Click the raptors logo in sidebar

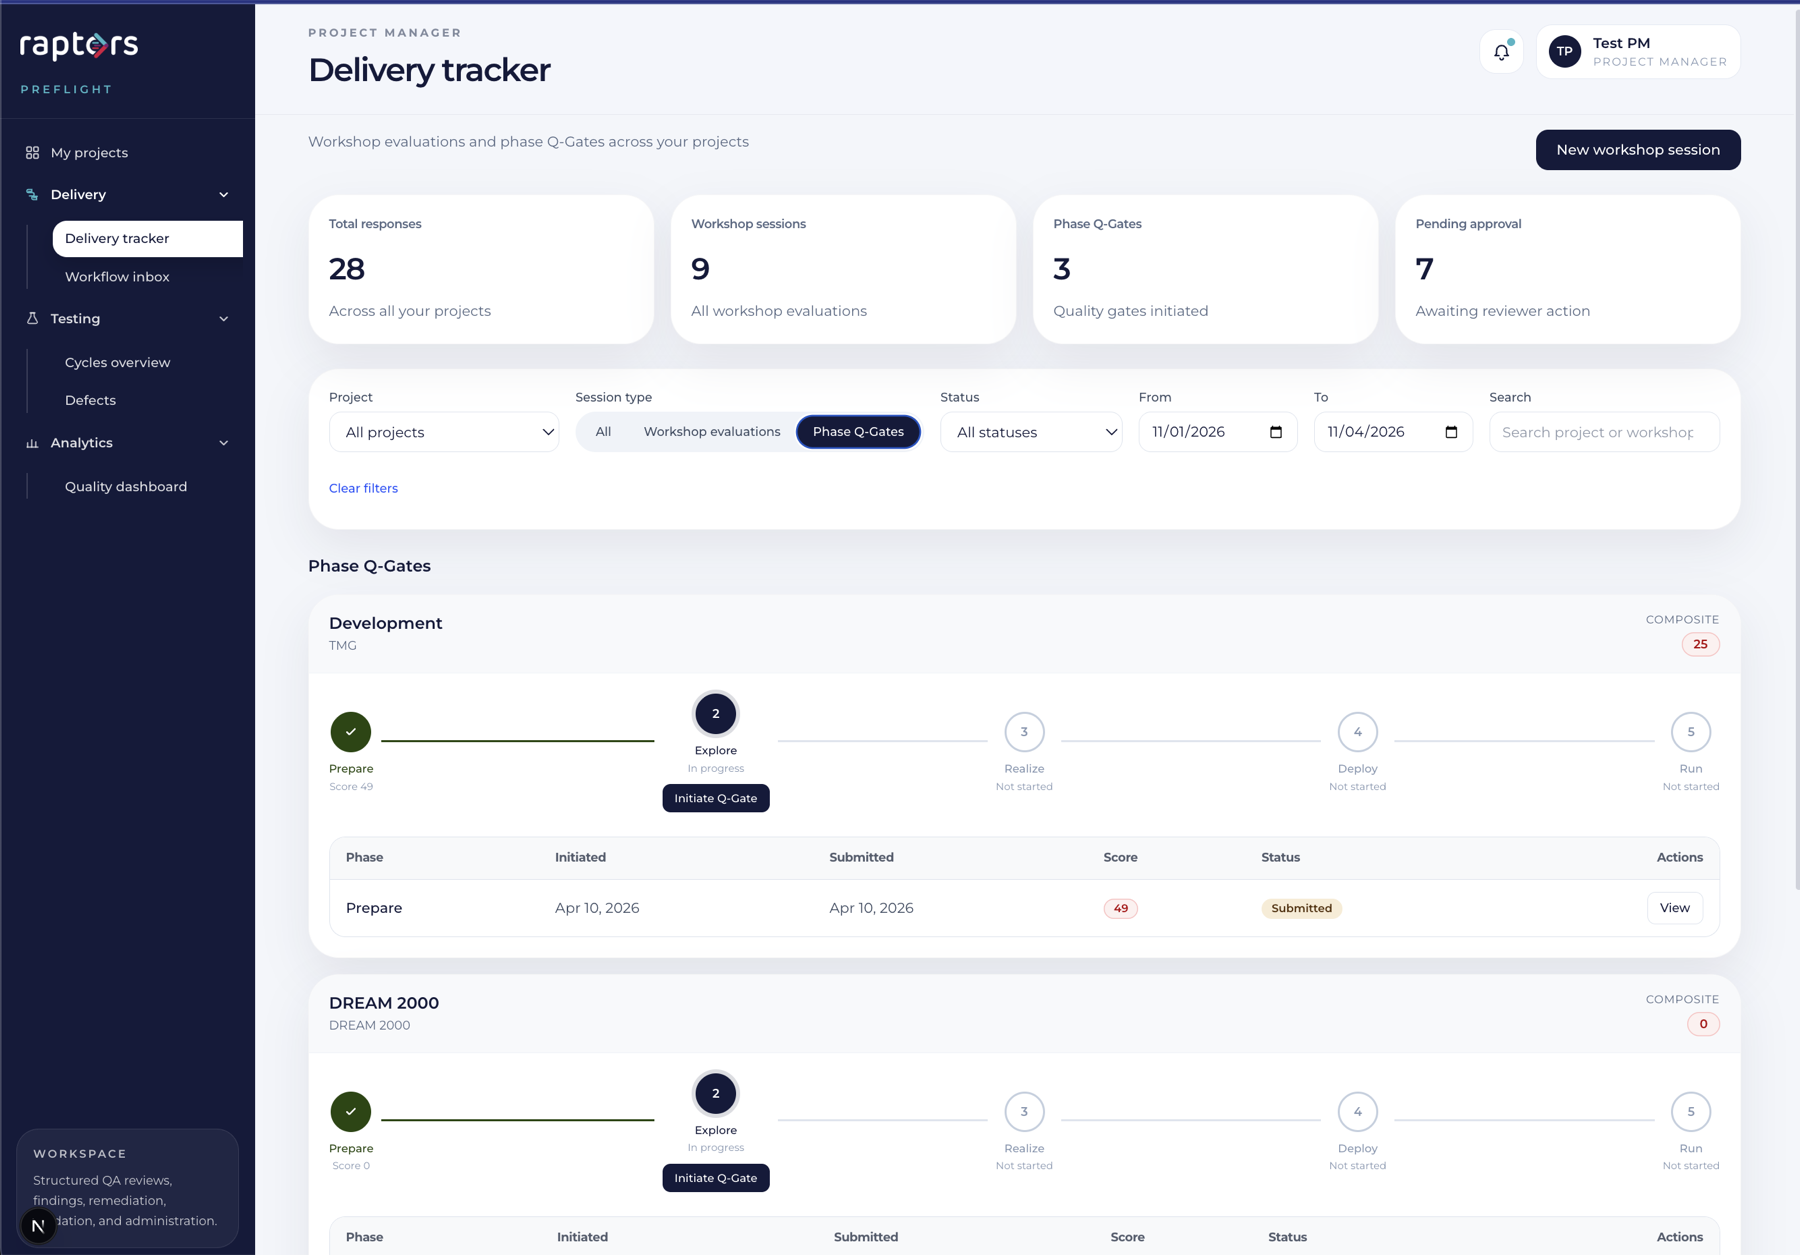point(77,45)
